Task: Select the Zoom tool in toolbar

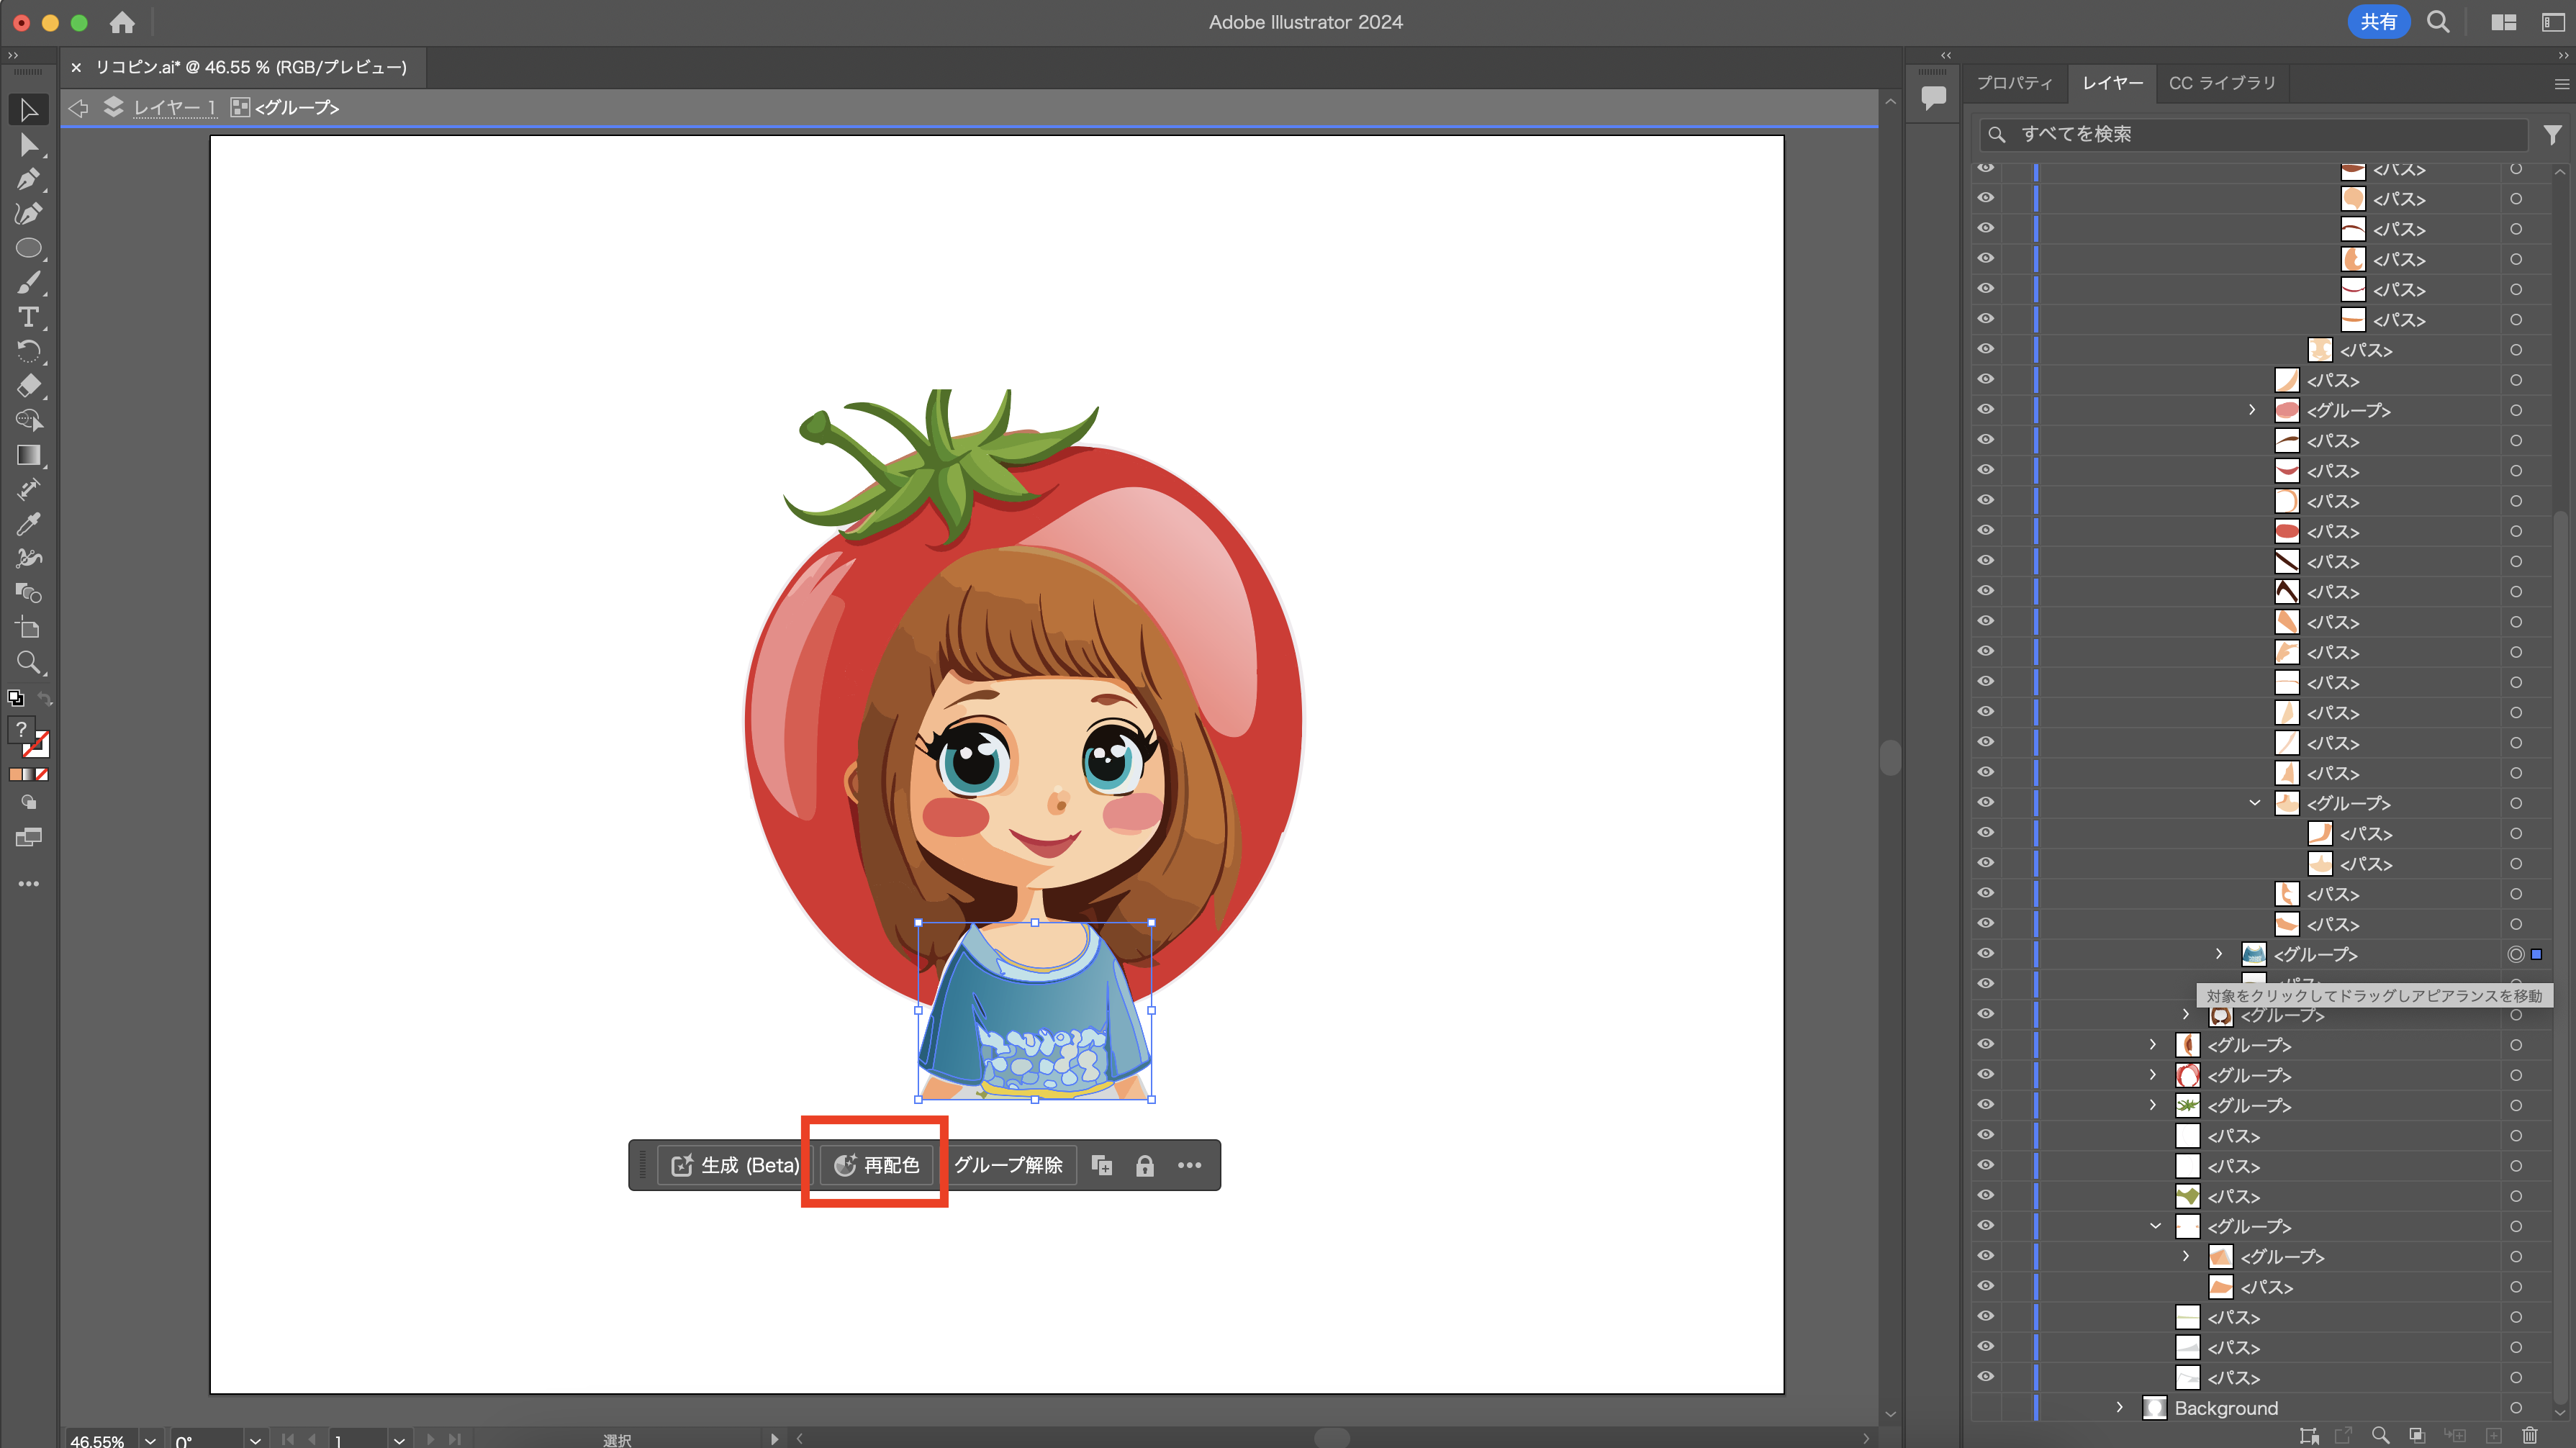Action: click(x=28, y=662)
